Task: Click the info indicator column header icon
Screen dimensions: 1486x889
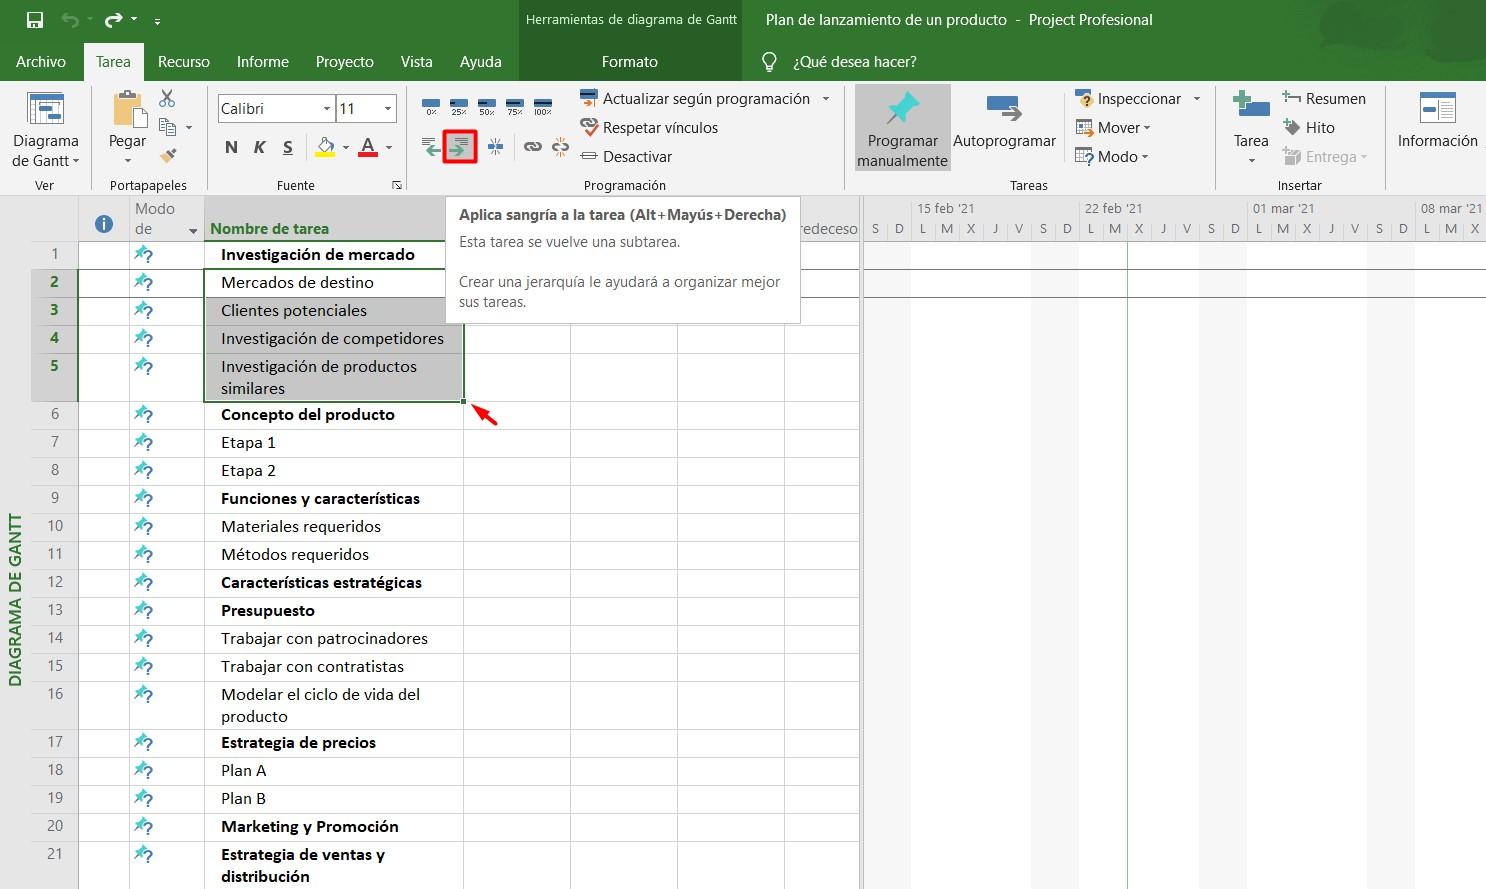Action: click(x=104, y=224)
